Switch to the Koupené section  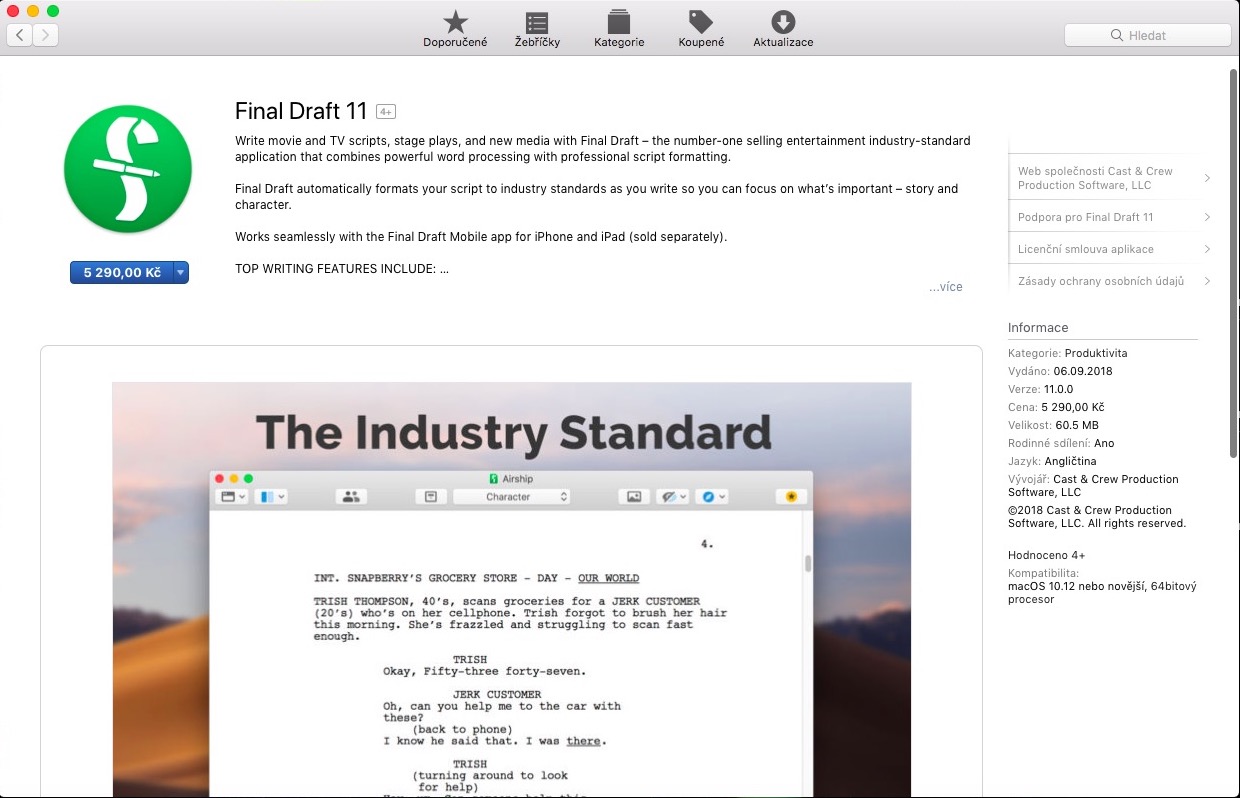click(700, 28)
